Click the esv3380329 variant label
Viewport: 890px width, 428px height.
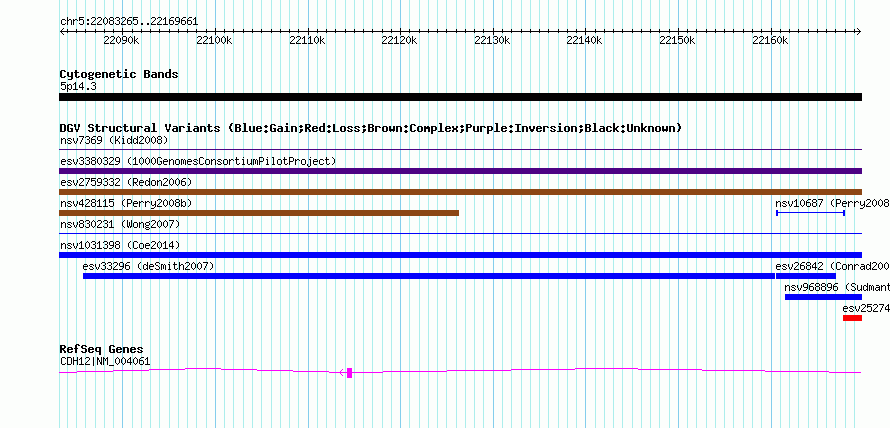[x=198, y=161]
